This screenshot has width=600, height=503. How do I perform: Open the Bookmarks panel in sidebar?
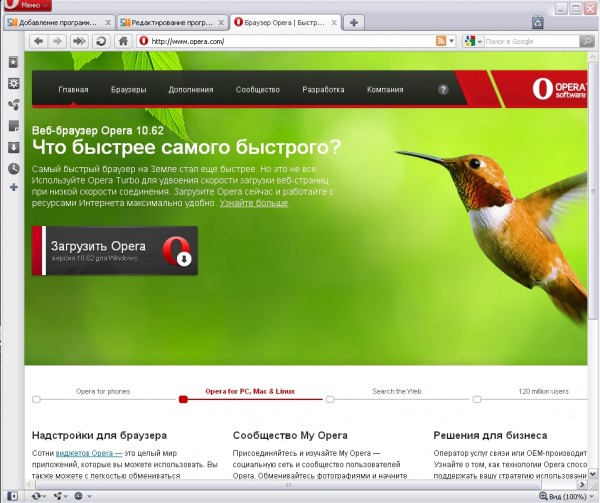(x=13, y=62)
